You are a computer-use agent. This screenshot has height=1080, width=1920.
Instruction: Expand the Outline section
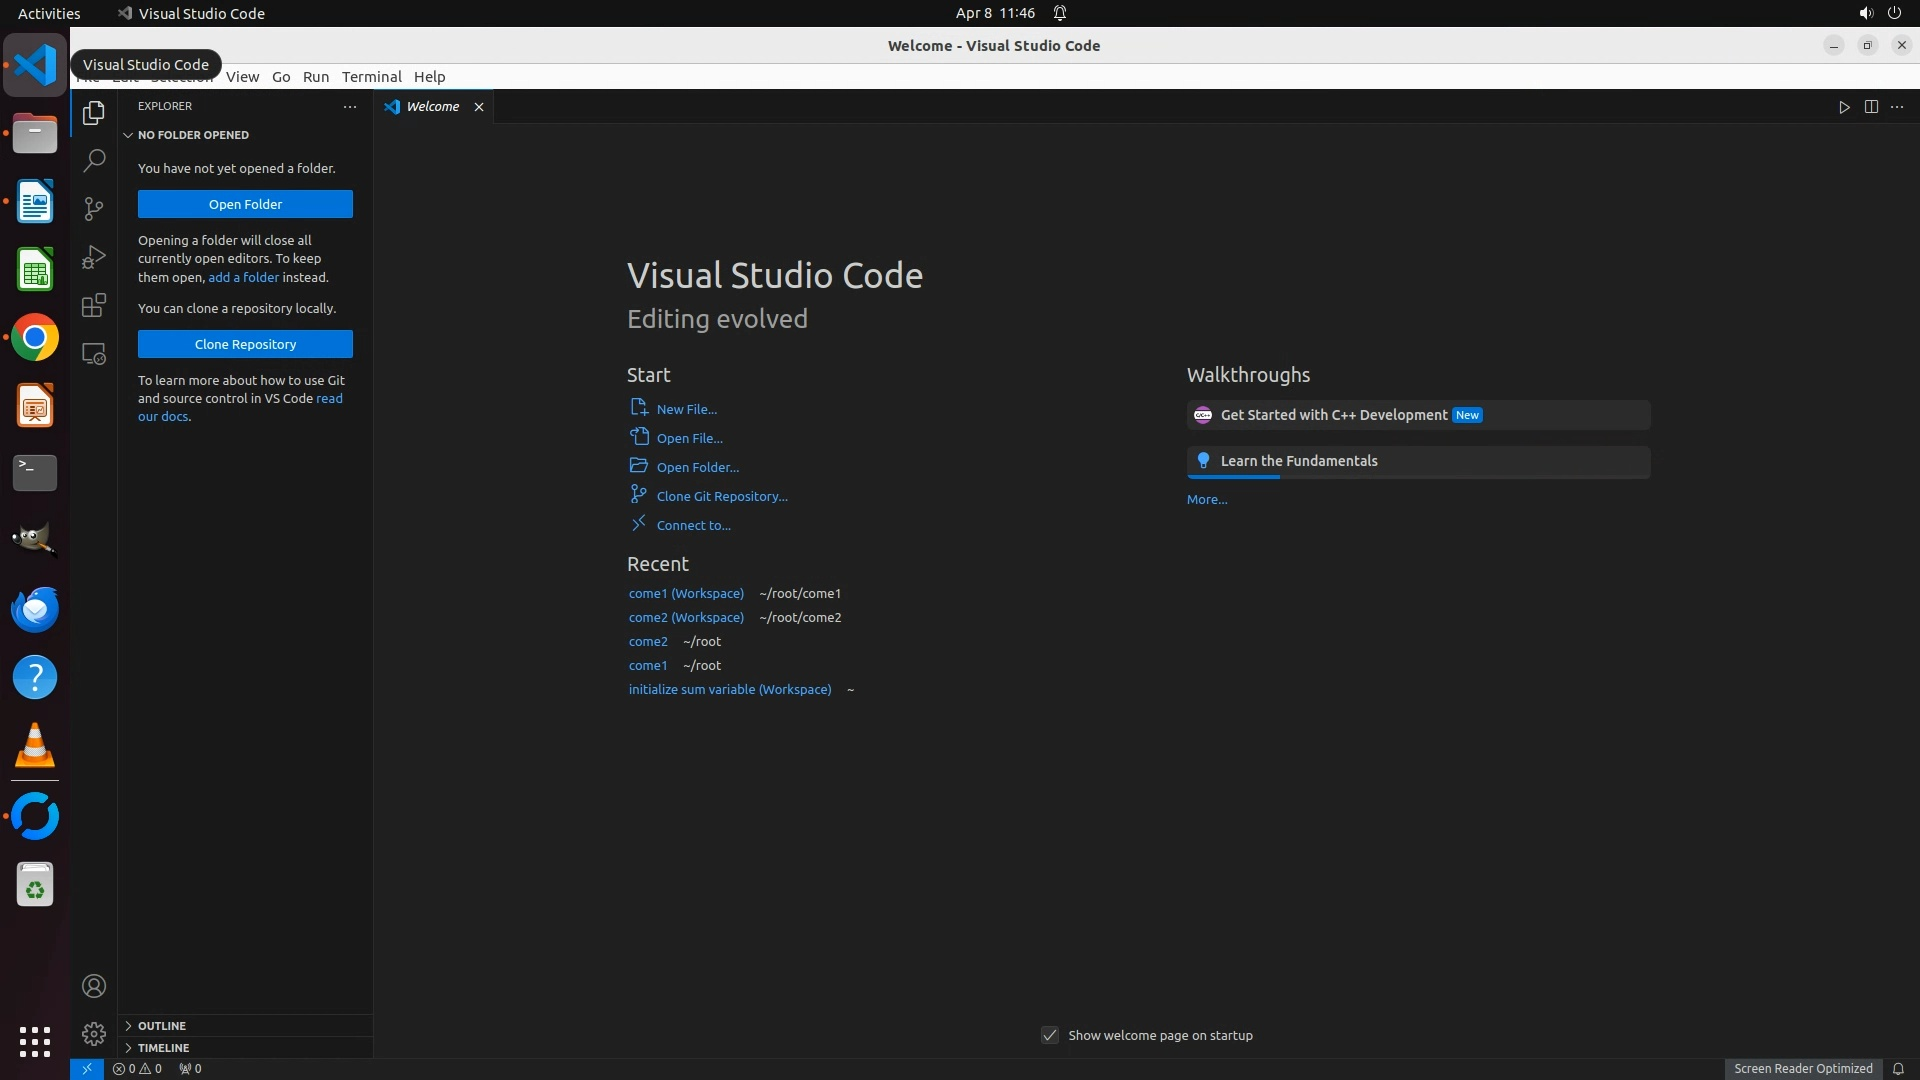162,1026
